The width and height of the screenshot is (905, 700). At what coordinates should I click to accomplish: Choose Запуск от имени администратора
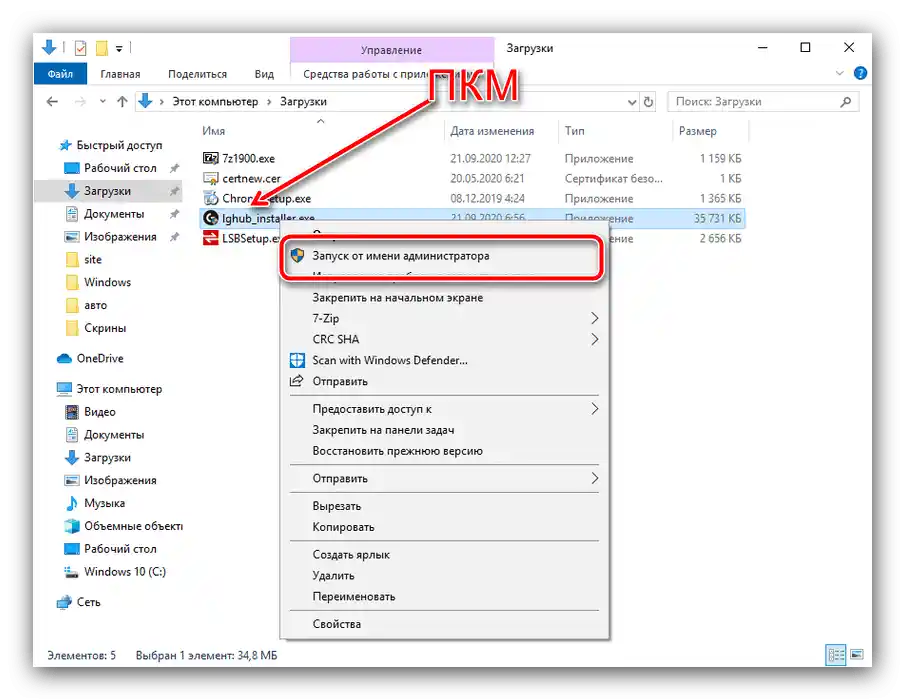(x=443, y=256)
